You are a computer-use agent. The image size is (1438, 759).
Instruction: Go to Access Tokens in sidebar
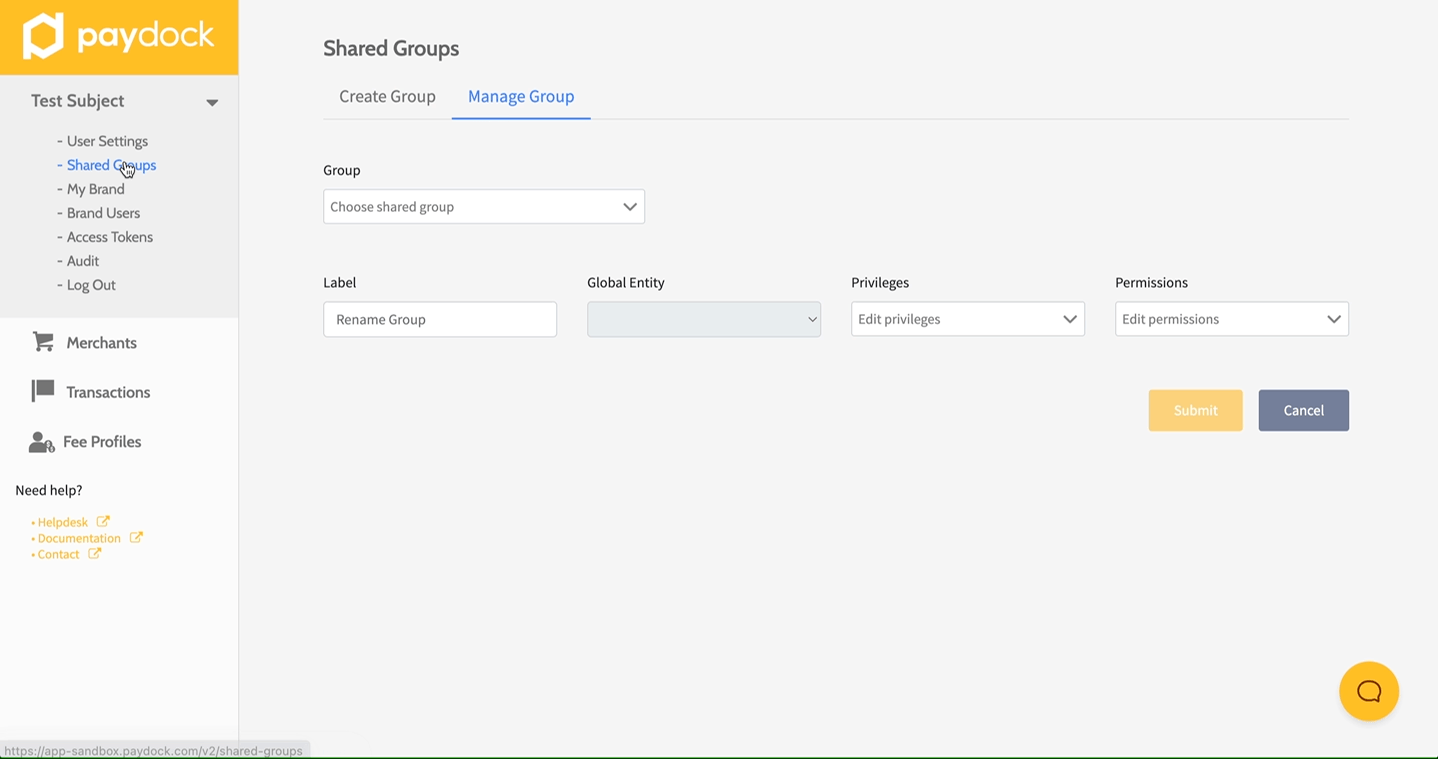[x=109, y=237]
